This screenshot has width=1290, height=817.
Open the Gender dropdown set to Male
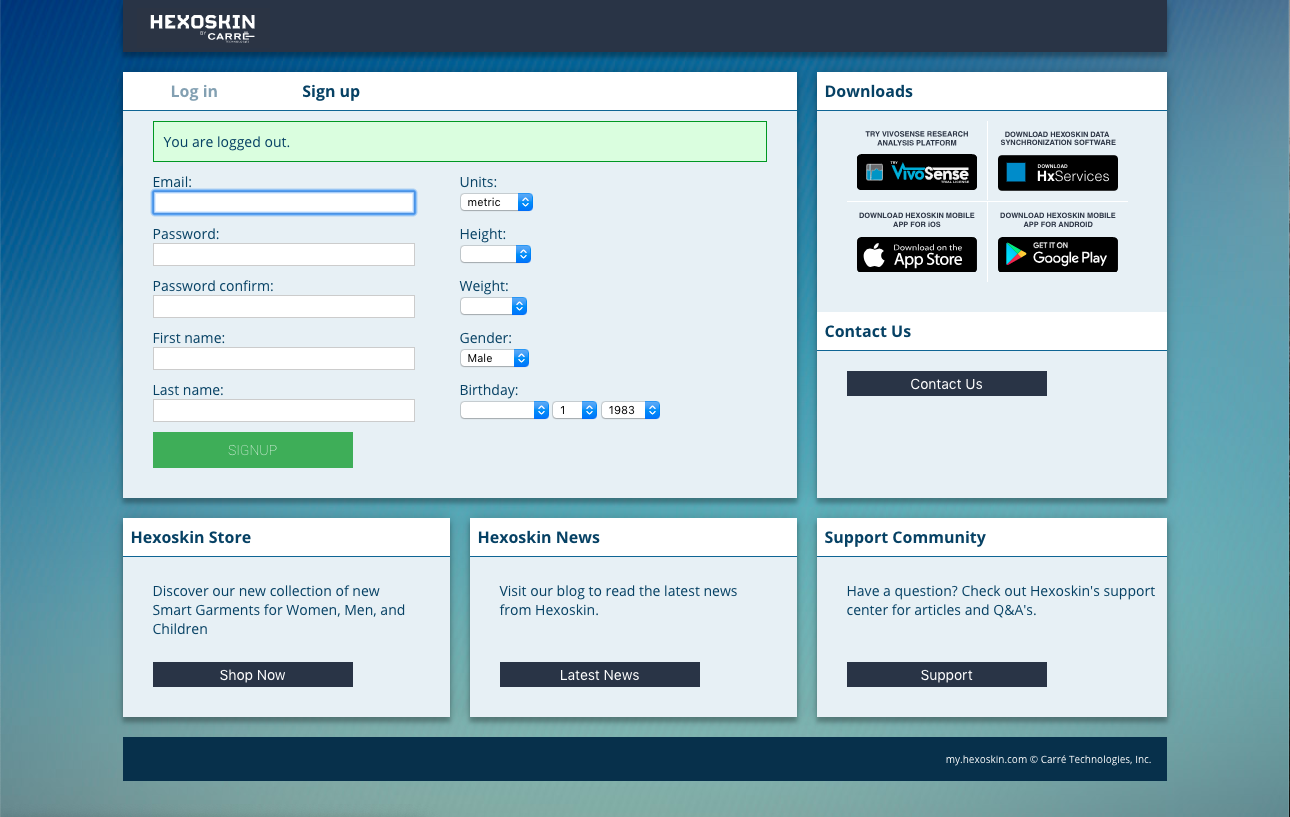click(487, 357)
